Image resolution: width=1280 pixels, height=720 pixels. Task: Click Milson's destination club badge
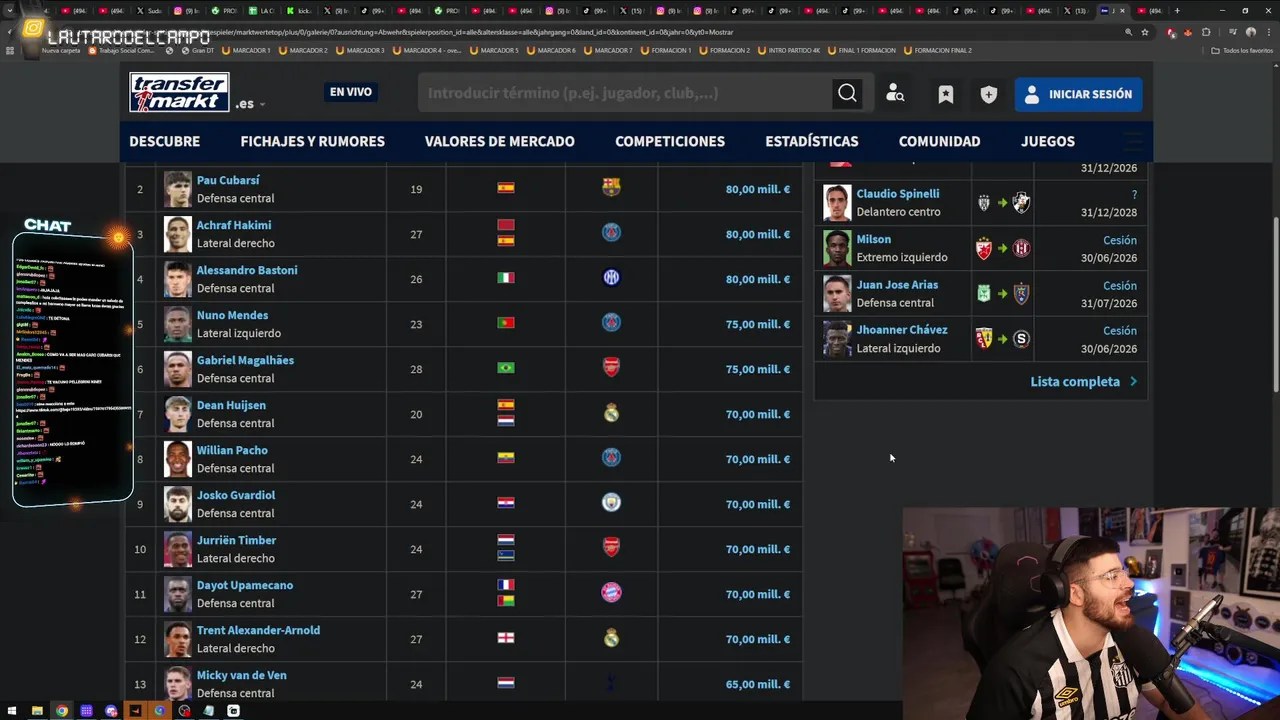click(x=1021, y=248)
